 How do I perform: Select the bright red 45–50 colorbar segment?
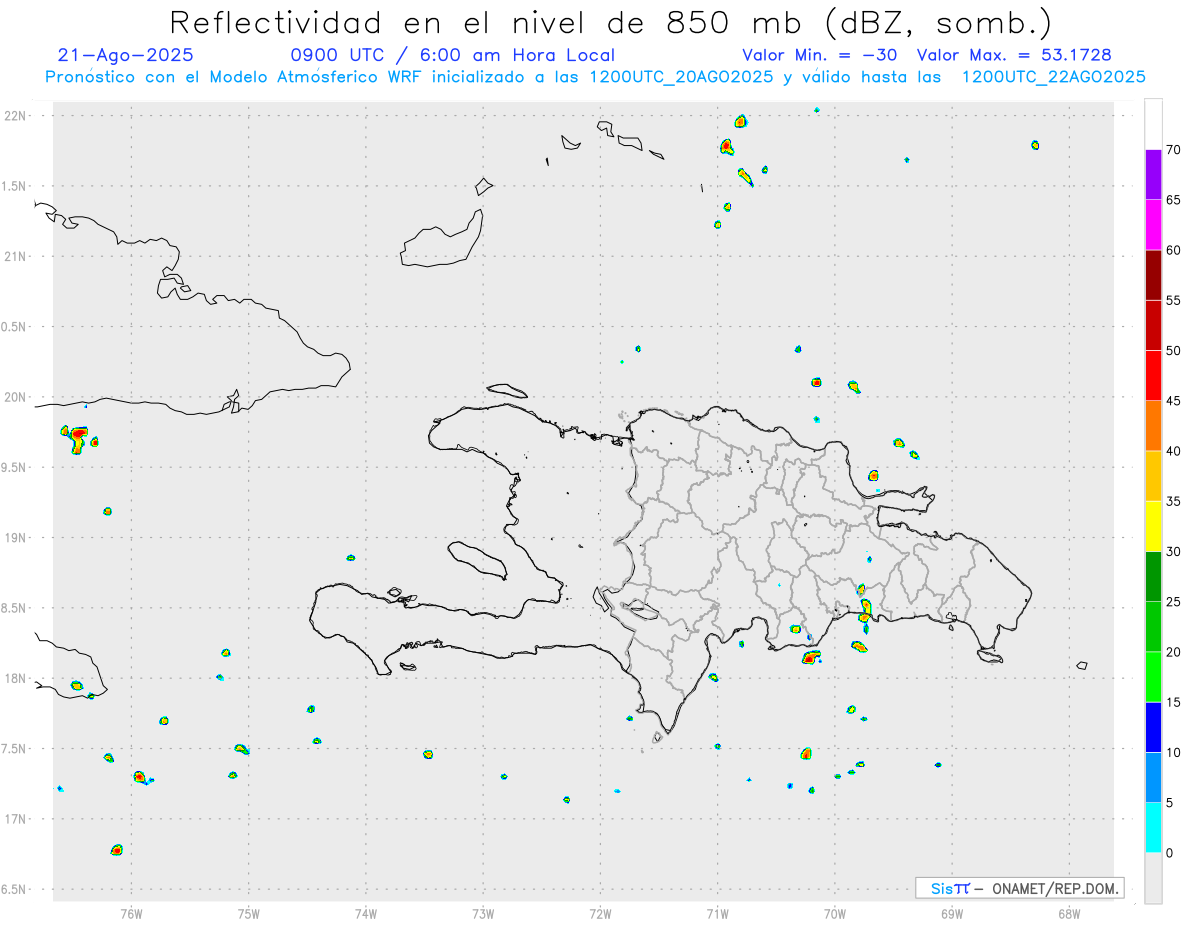tap(1153, 375)
